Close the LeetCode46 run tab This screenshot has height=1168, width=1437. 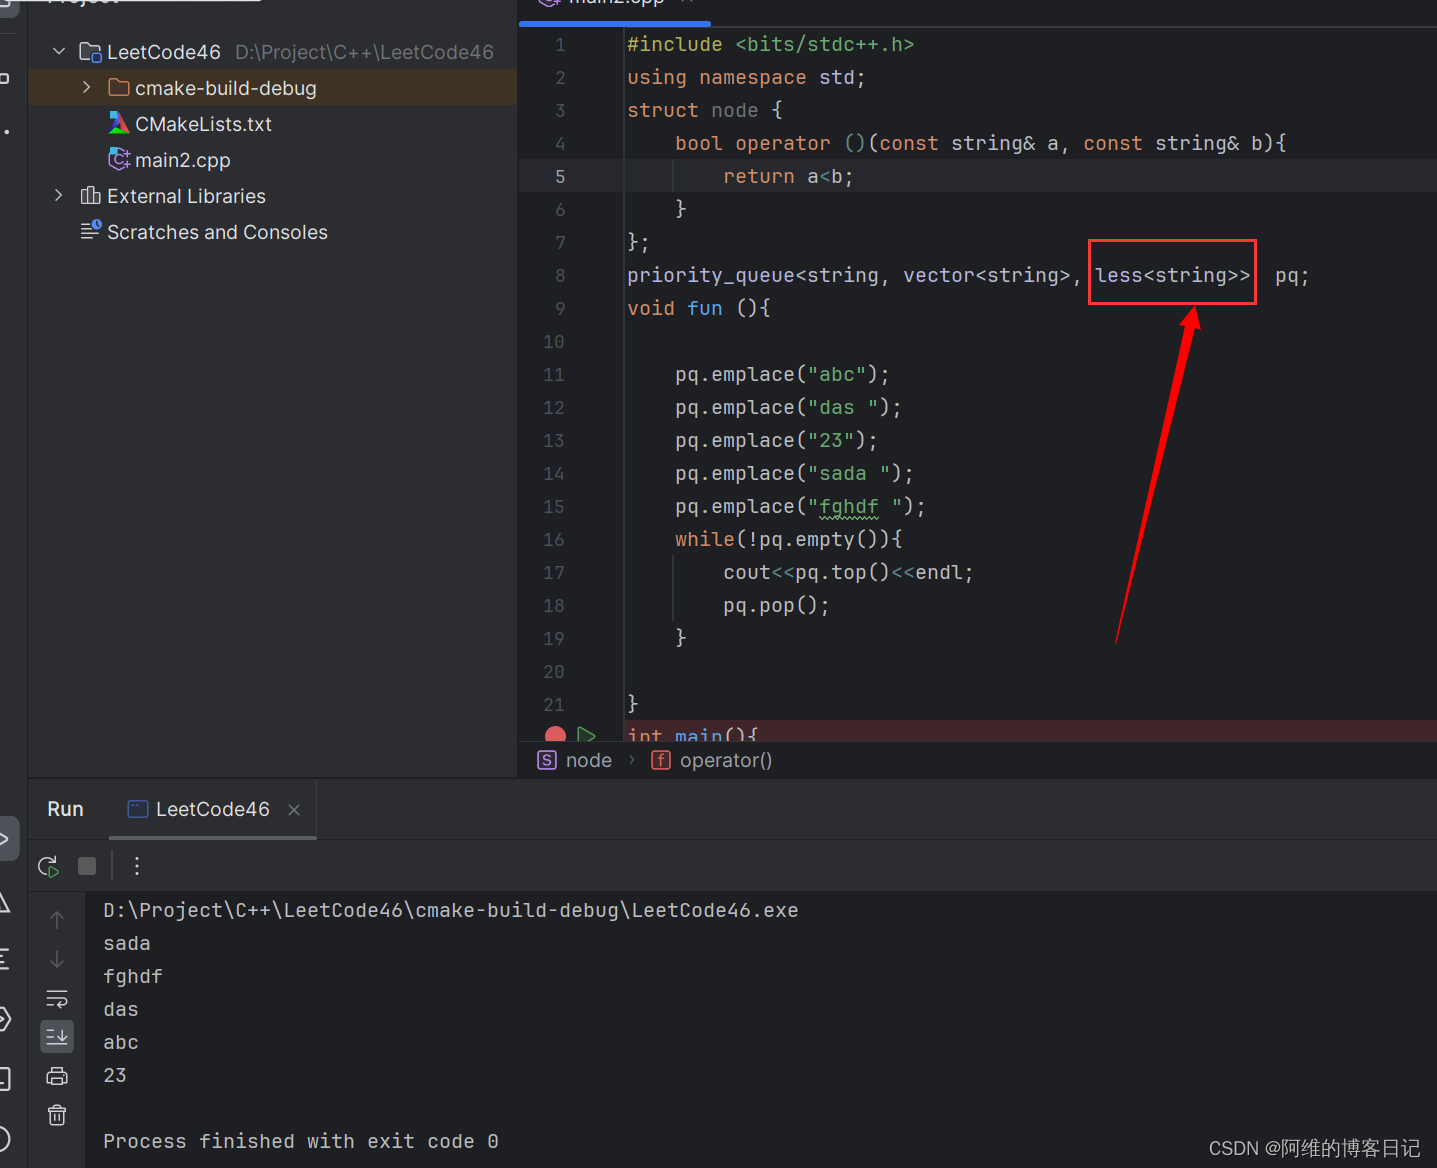coord(294,810)
